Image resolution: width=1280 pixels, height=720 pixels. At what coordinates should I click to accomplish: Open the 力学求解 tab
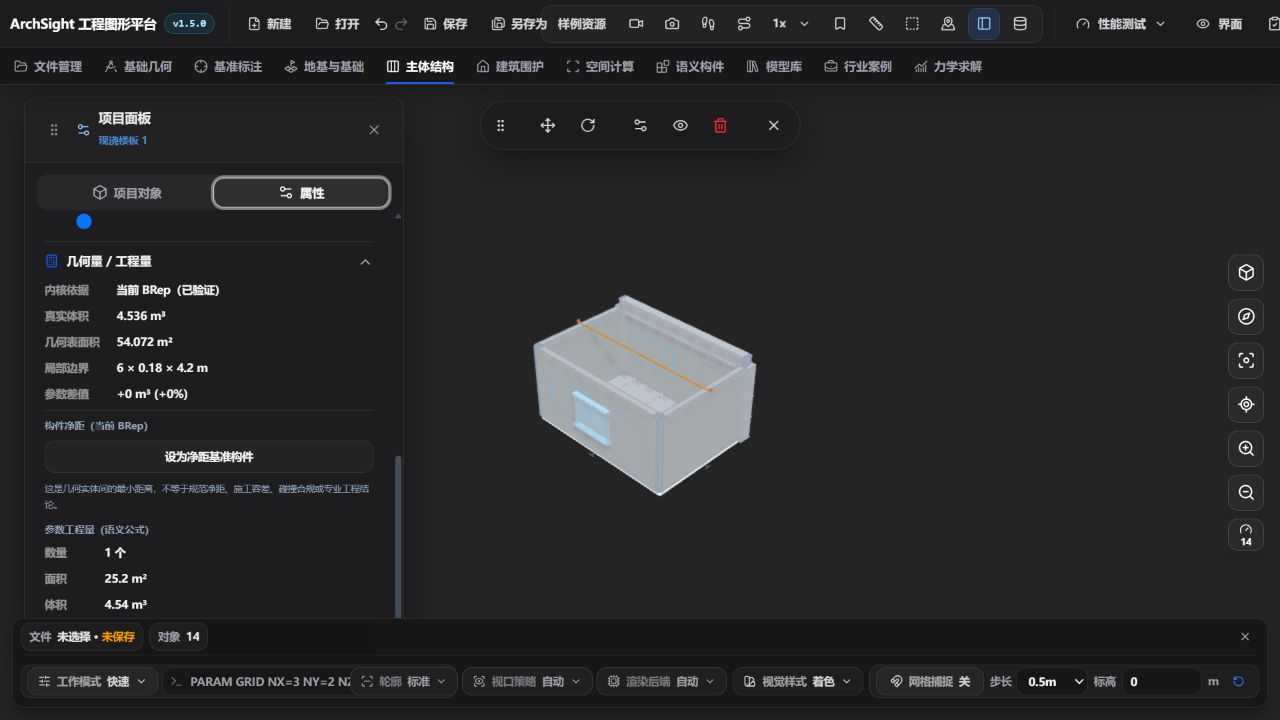[x=948, y=67]
